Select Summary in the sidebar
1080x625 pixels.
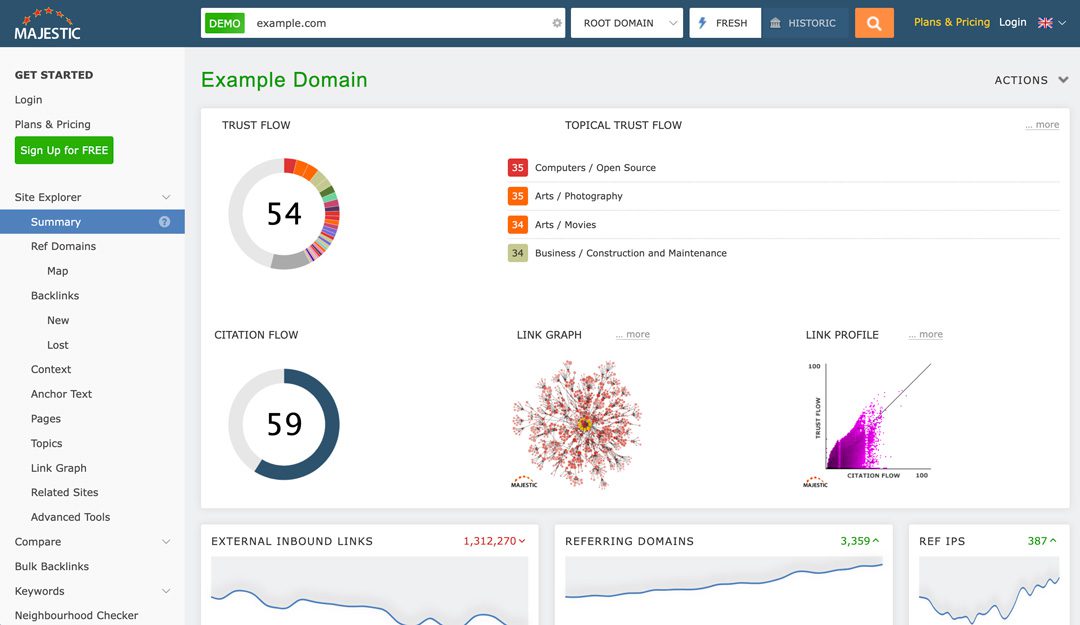point(92,222)
